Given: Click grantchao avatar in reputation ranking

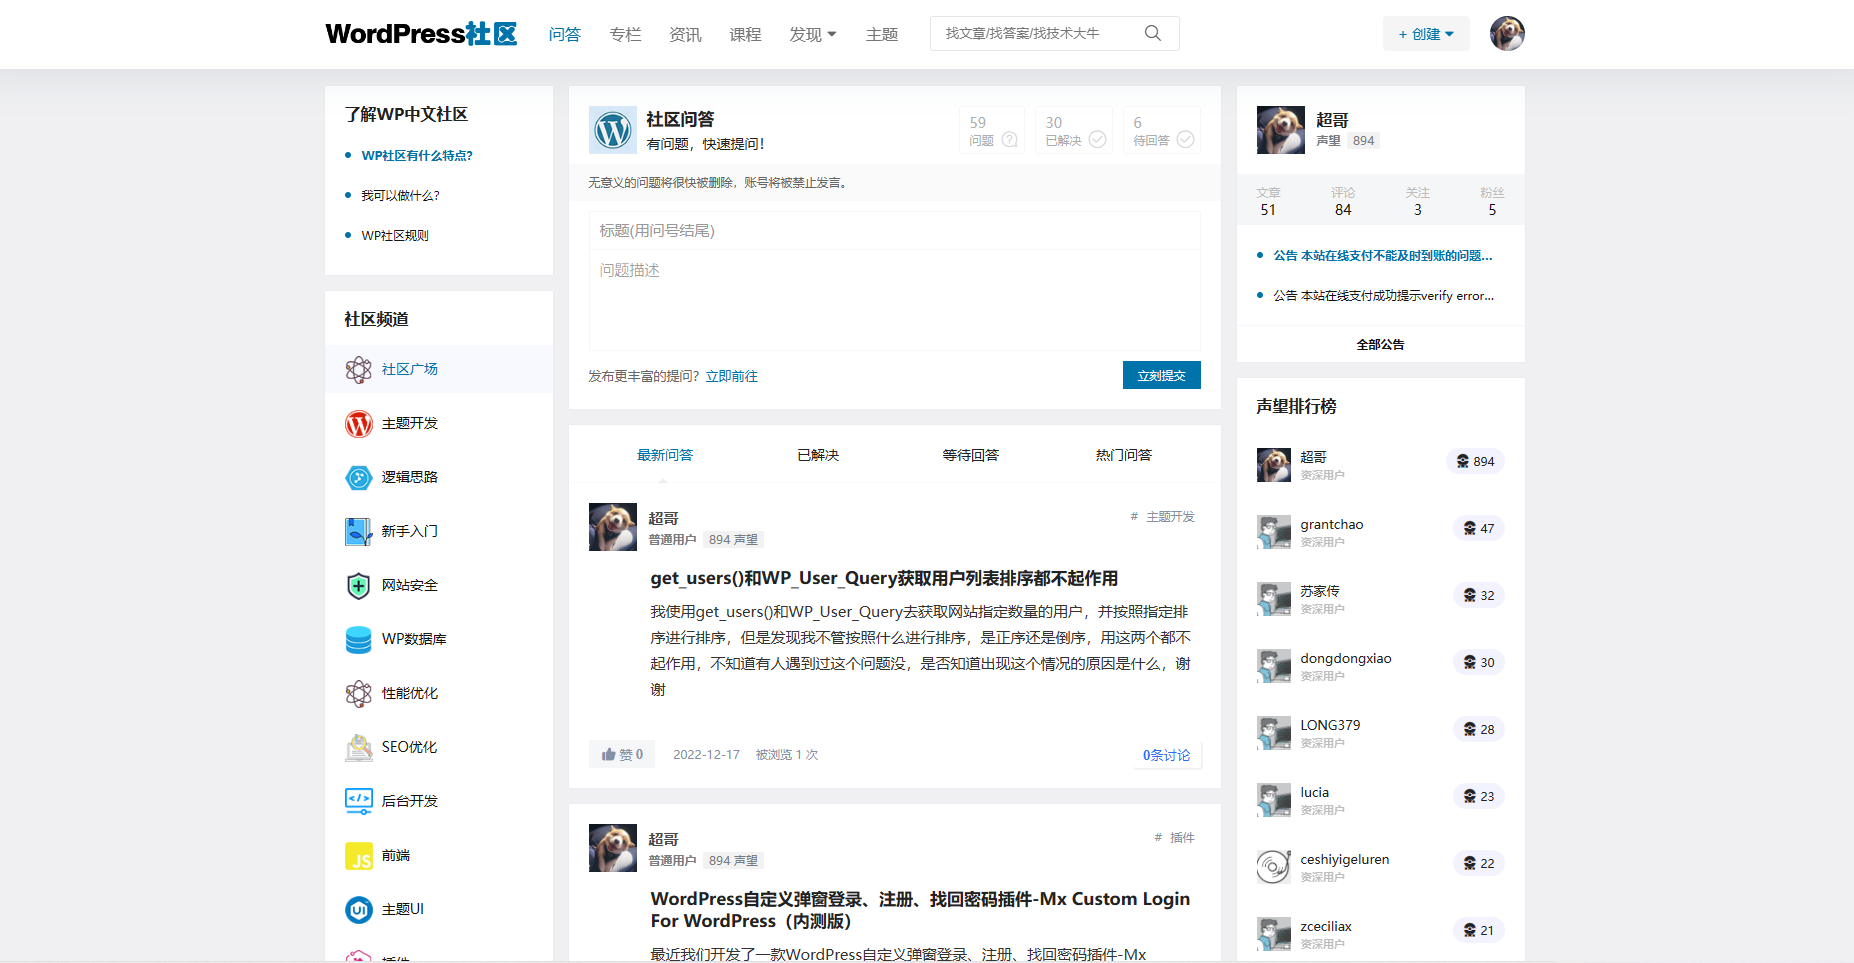Looking at the screenshot, I should (x=1274, y=532).
